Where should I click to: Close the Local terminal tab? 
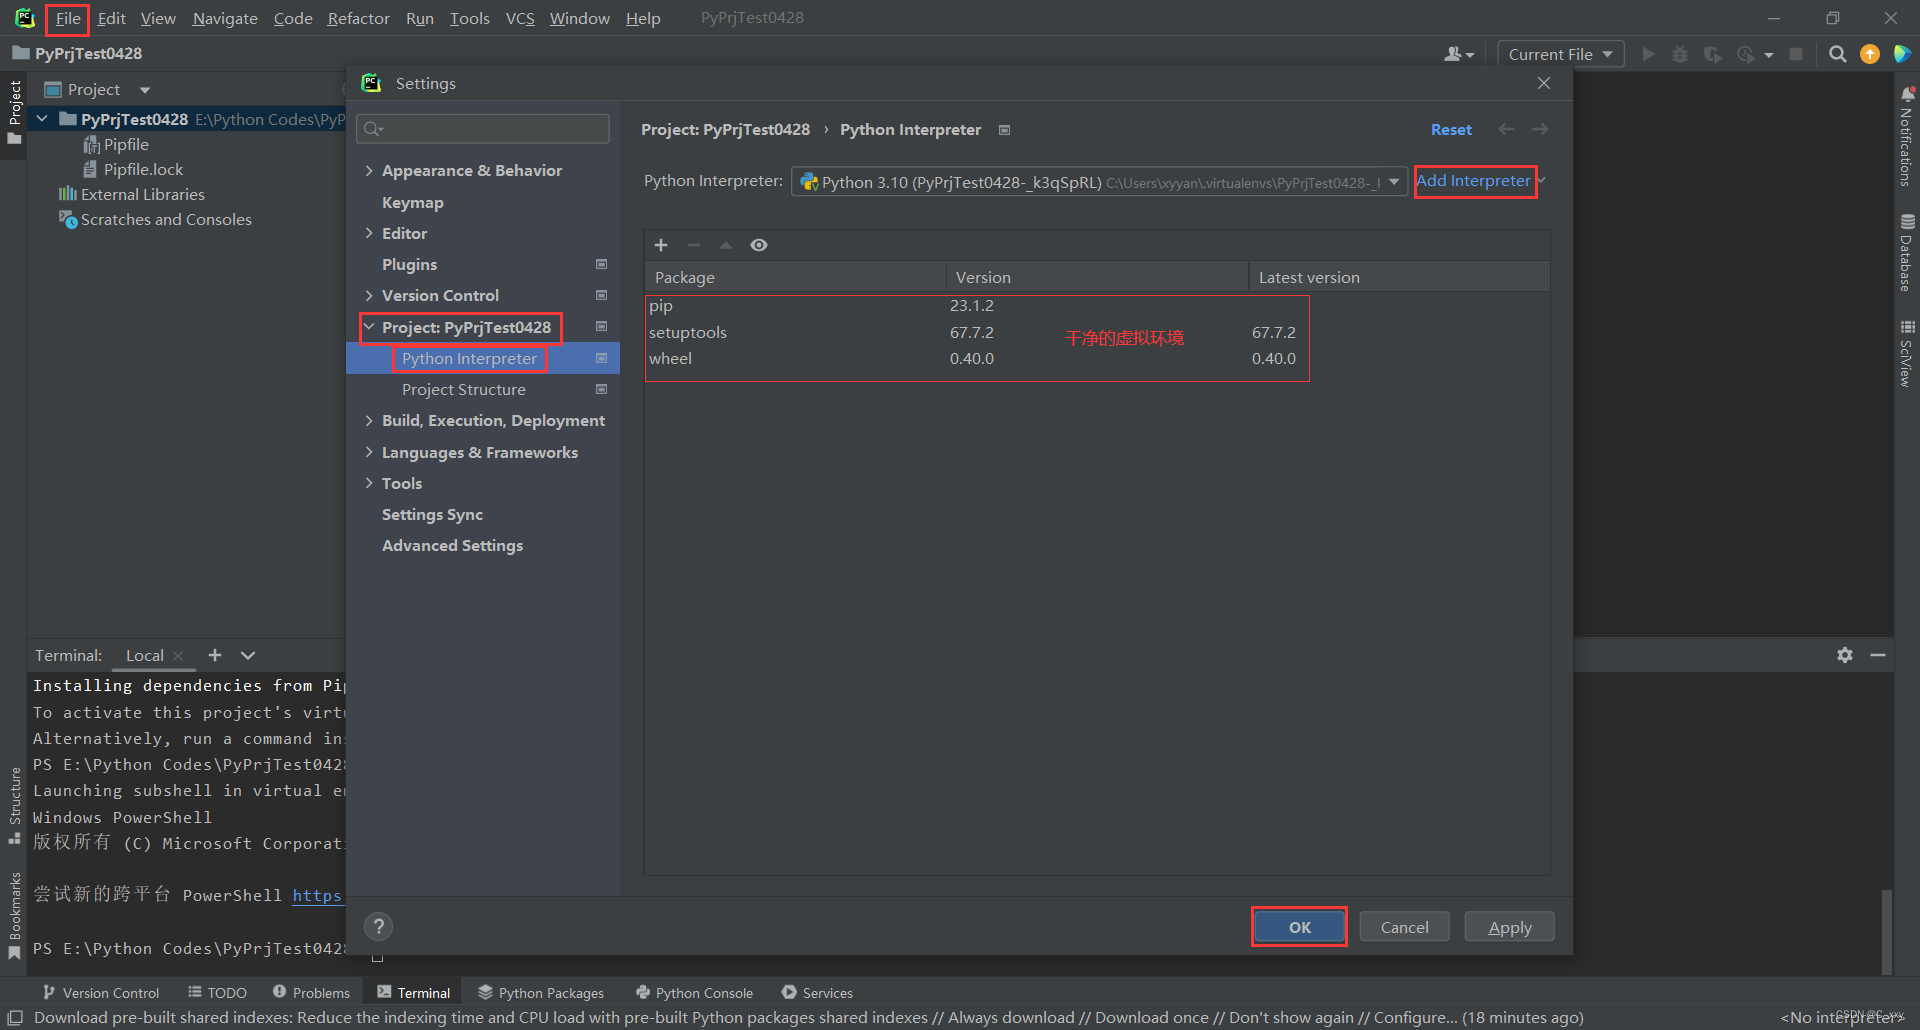point(178,656)
